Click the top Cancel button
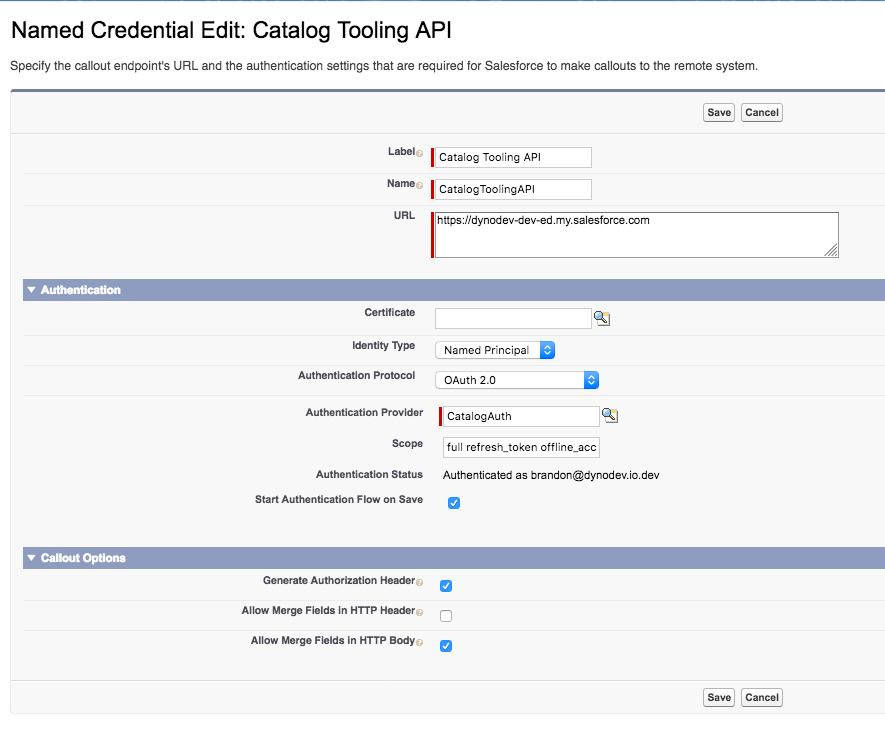Viewport: 885px width, 756px height. tap(761, 112)
